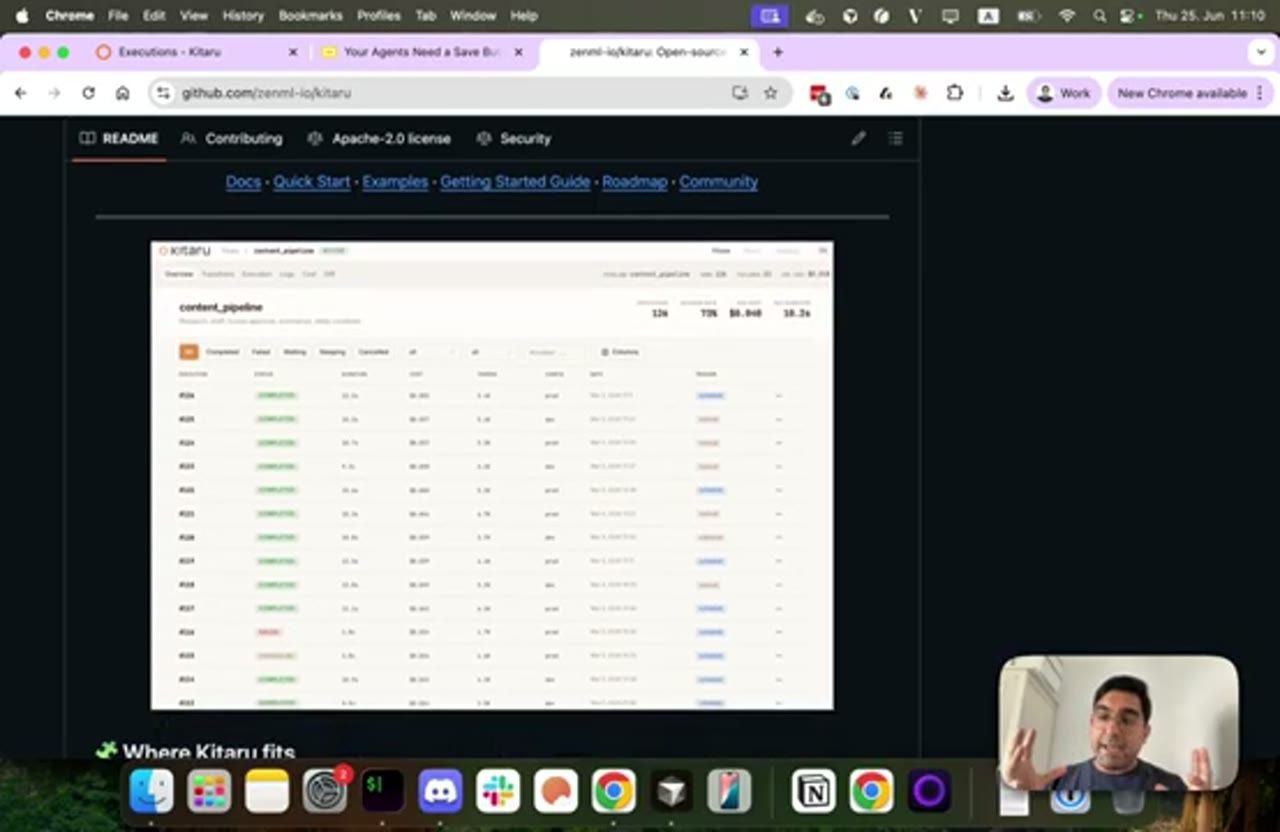Select the README tab
Viewport: 1280px width, 832px height.
tap(119, 139)
